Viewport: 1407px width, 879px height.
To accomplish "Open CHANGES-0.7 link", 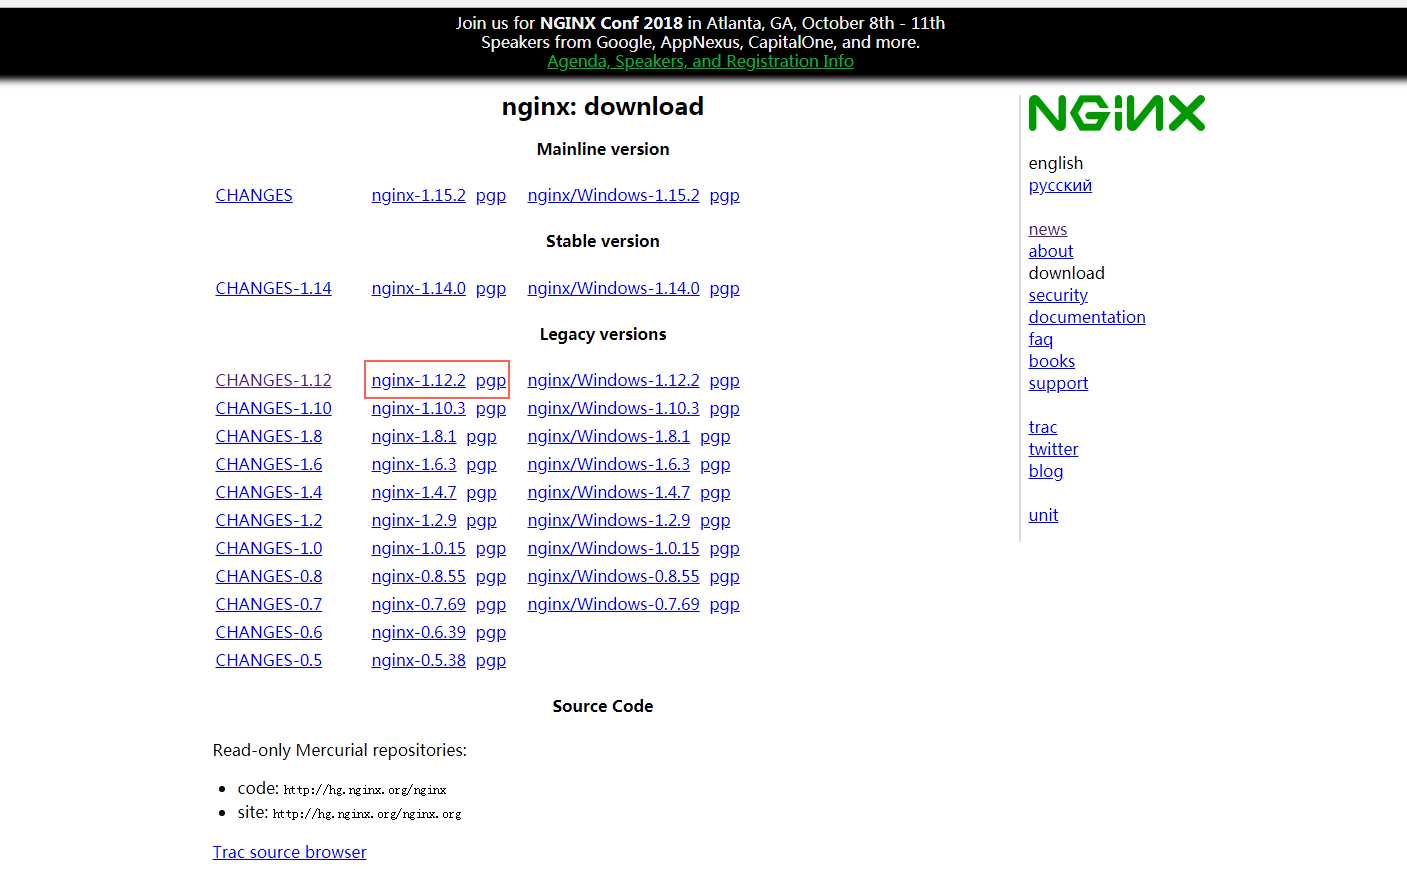I will (x=268, y=604).
